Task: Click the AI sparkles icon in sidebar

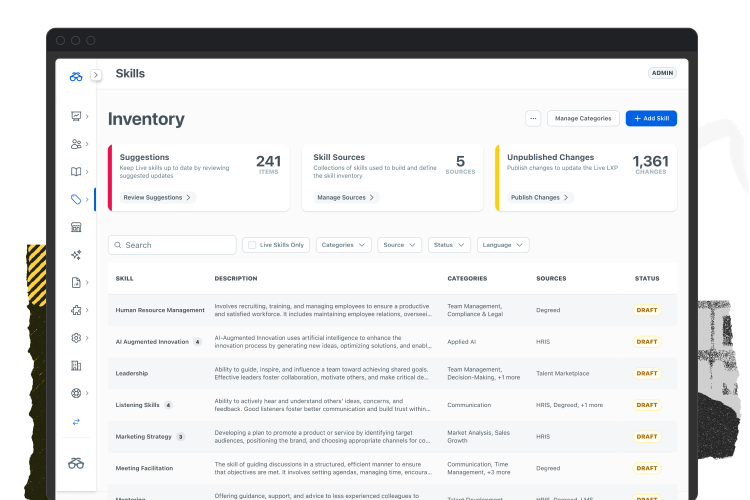Action: tap(76, 255)
